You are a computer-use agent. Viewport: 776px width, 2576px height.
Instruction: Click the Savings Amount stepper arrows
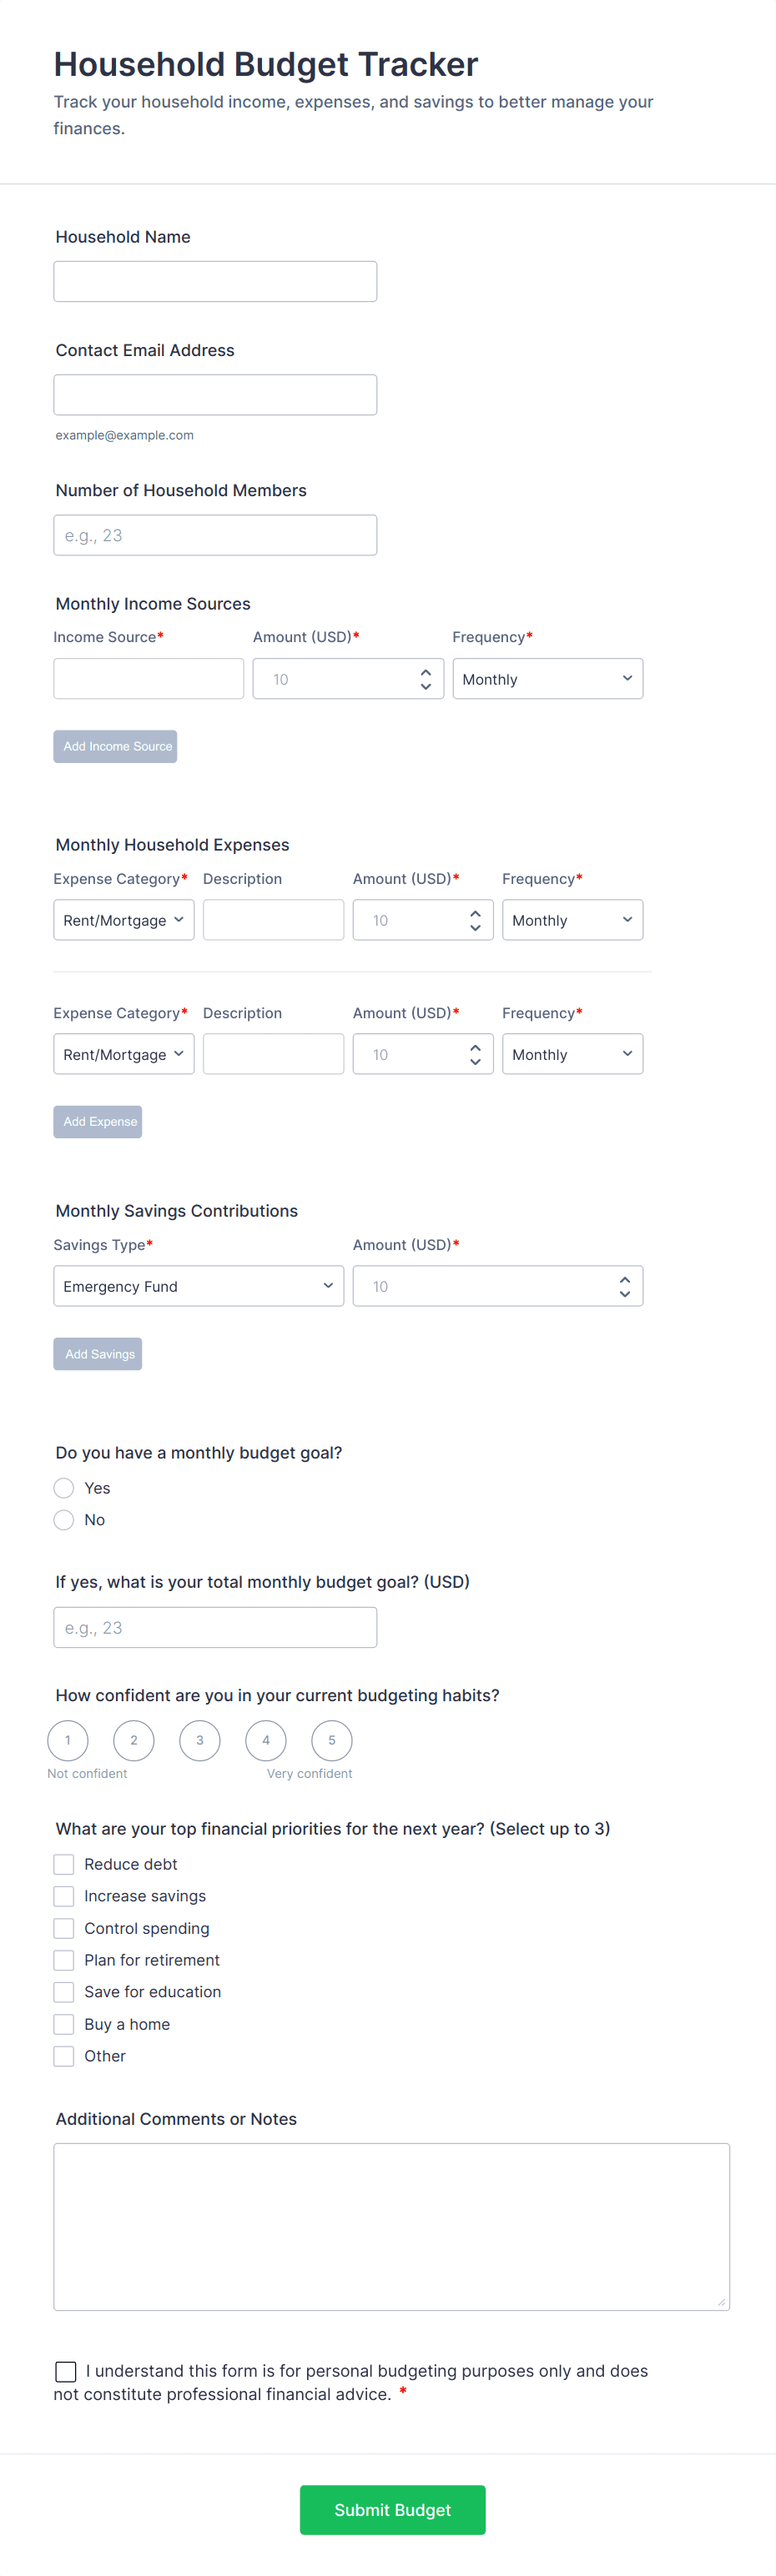tap(625, 1287)
